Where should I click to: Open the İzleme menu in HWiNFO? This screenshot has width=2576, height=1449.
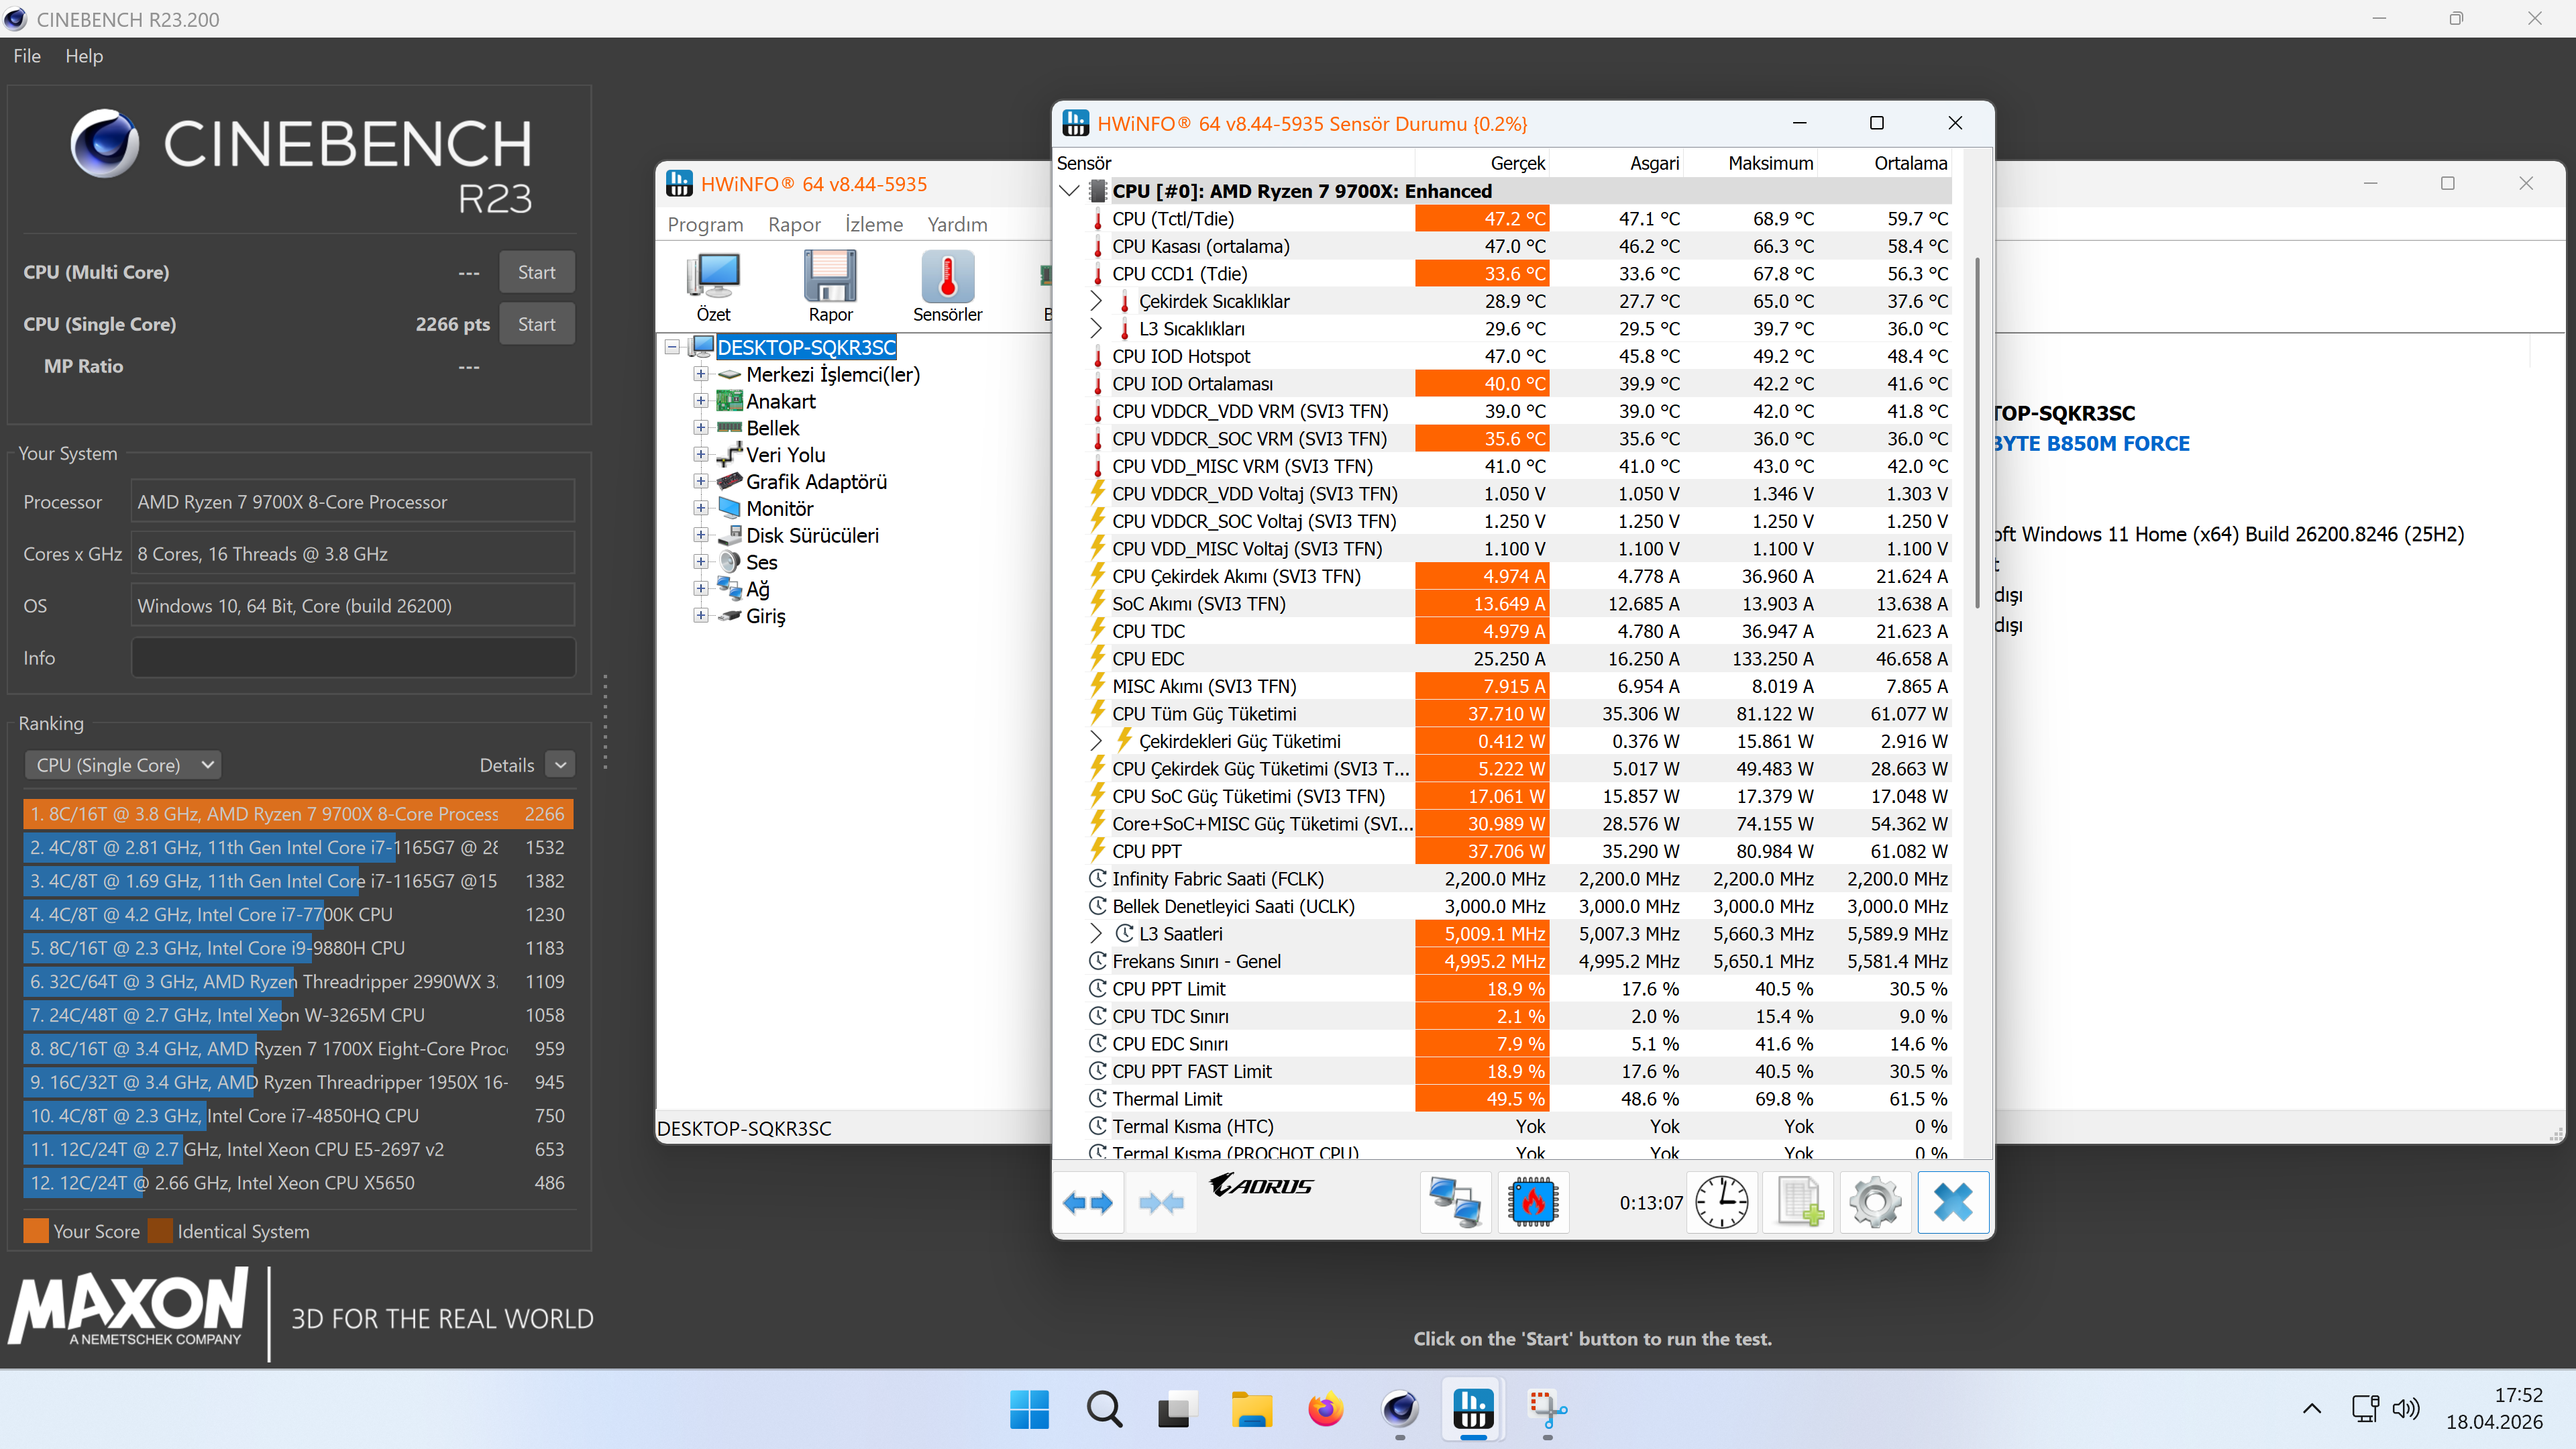873,224
